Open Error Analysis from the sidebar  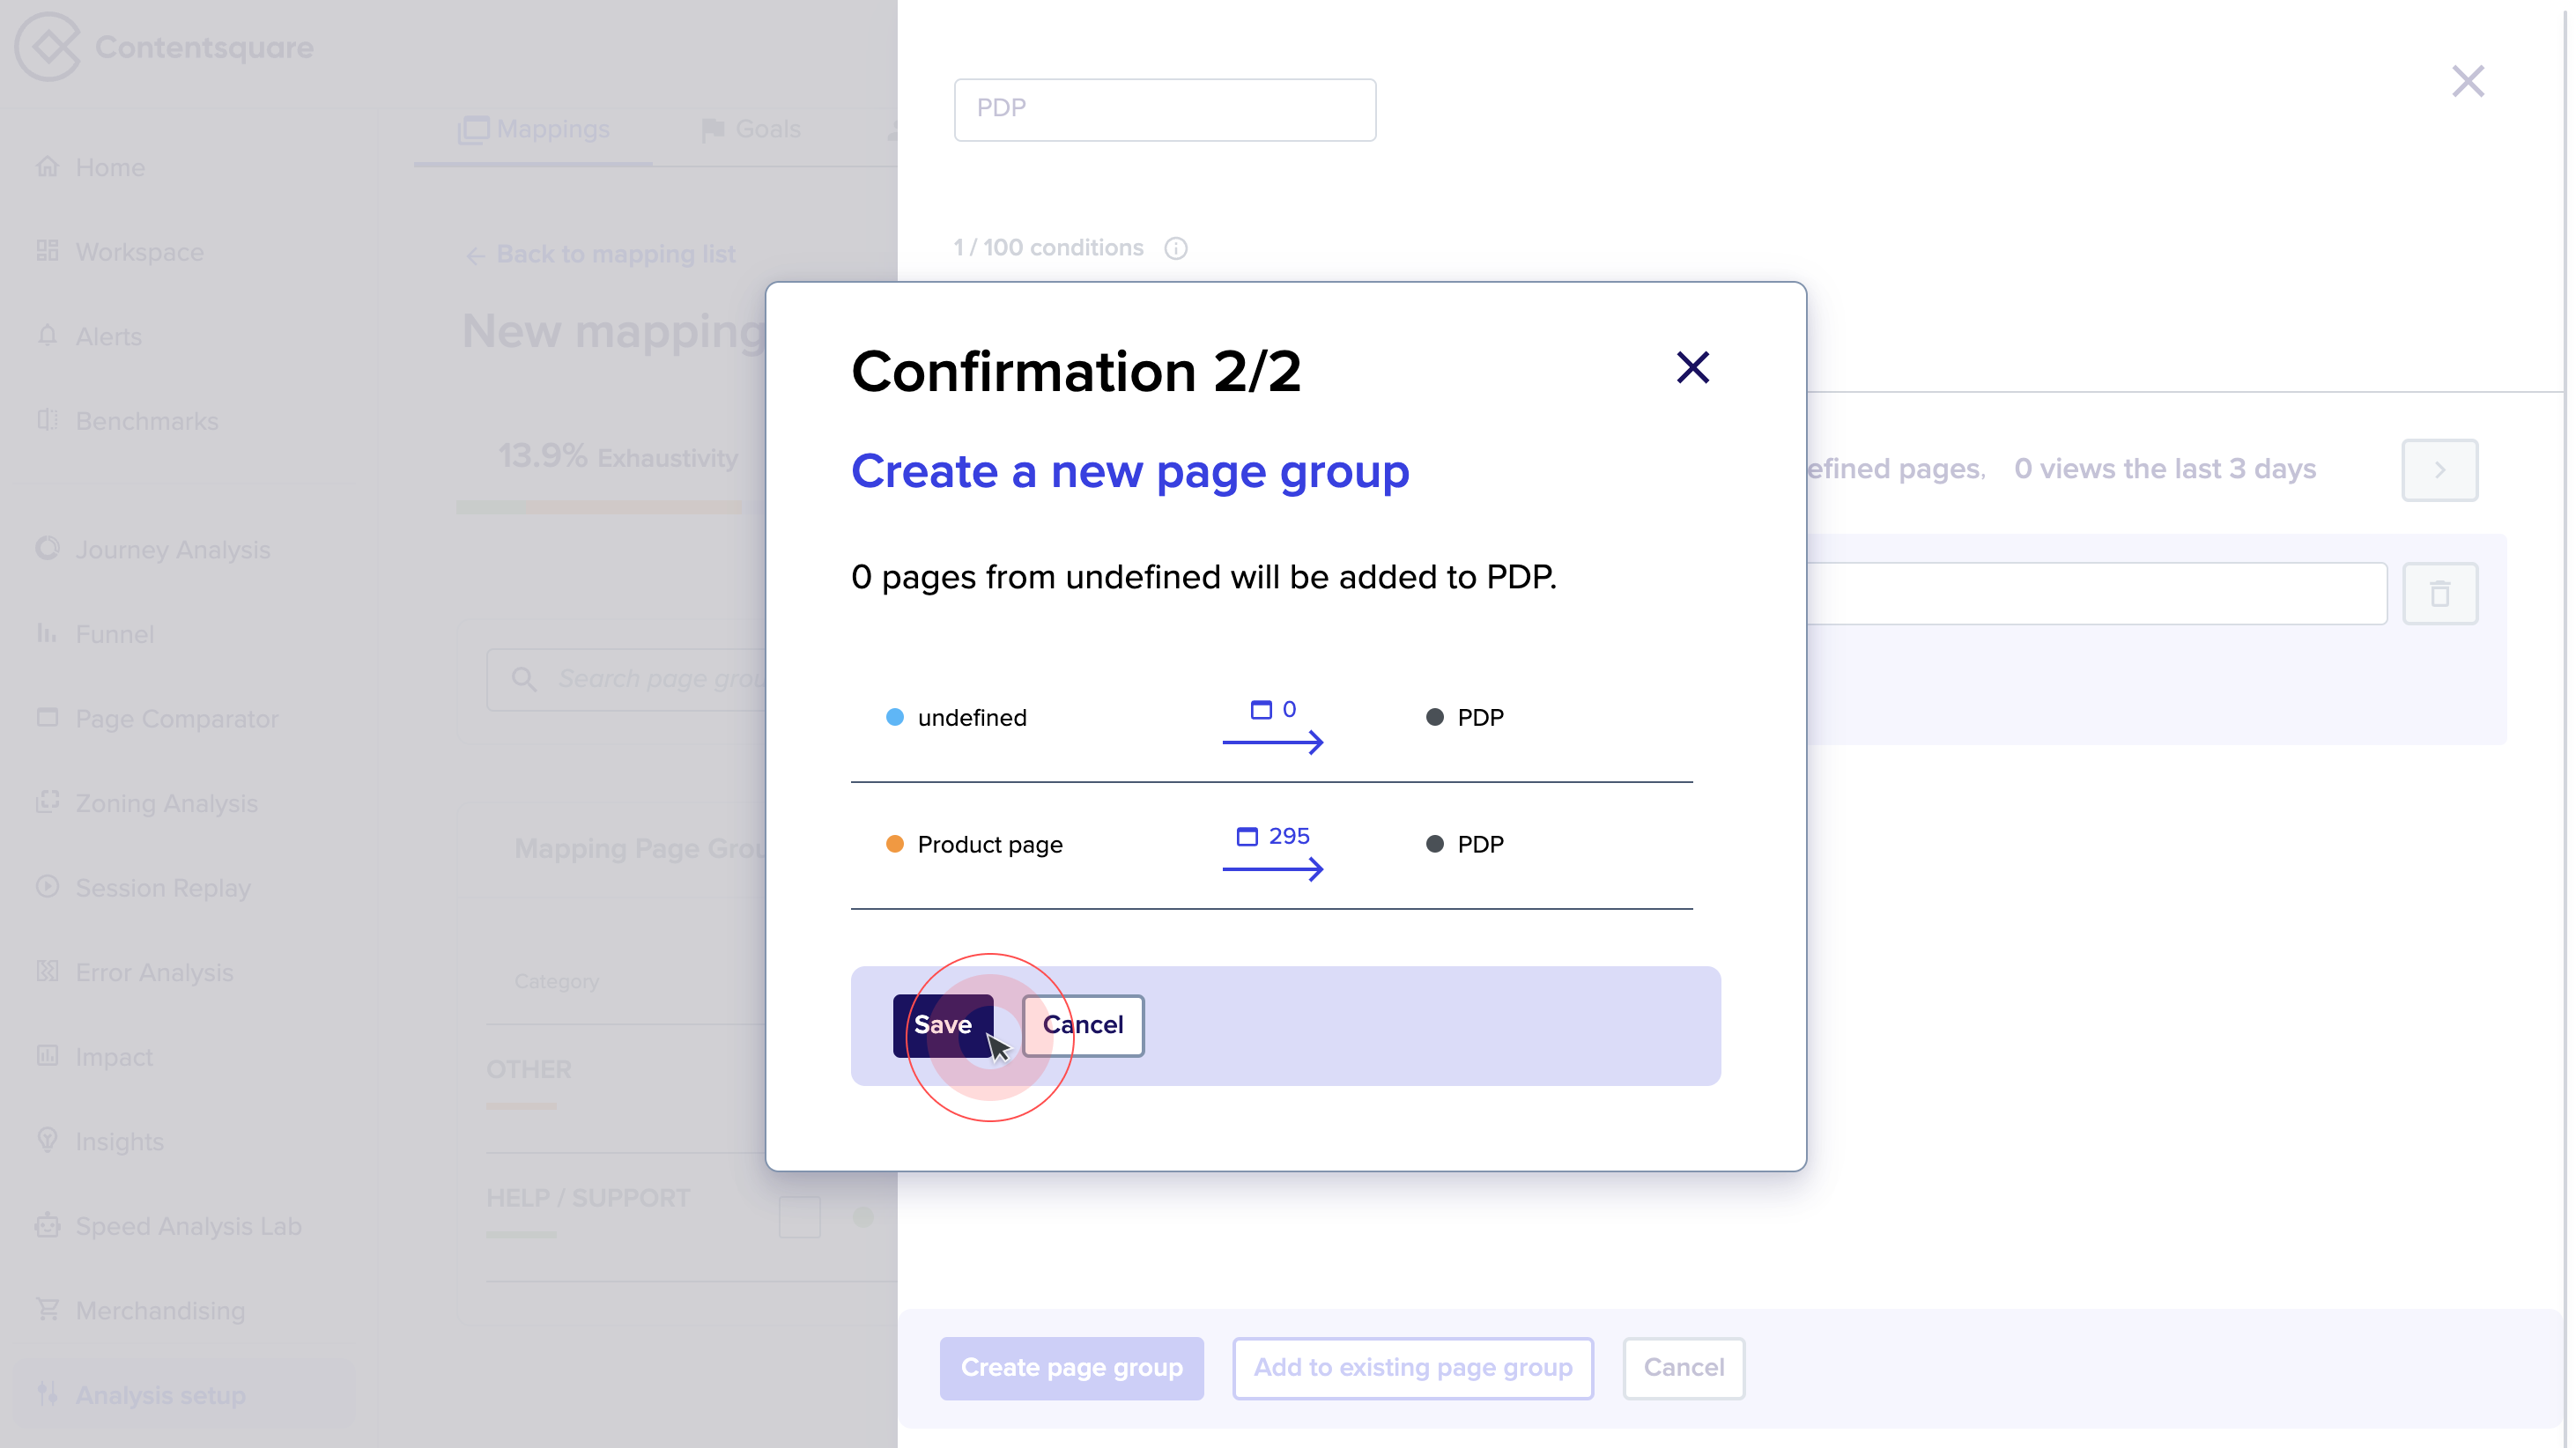pos(48,971)
